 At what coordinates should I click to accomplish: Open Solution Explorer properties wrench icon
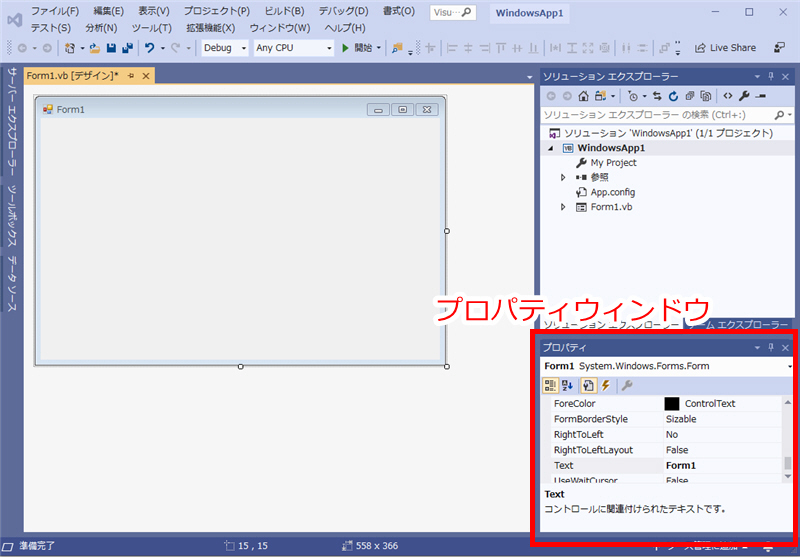[x=744, y=96]
